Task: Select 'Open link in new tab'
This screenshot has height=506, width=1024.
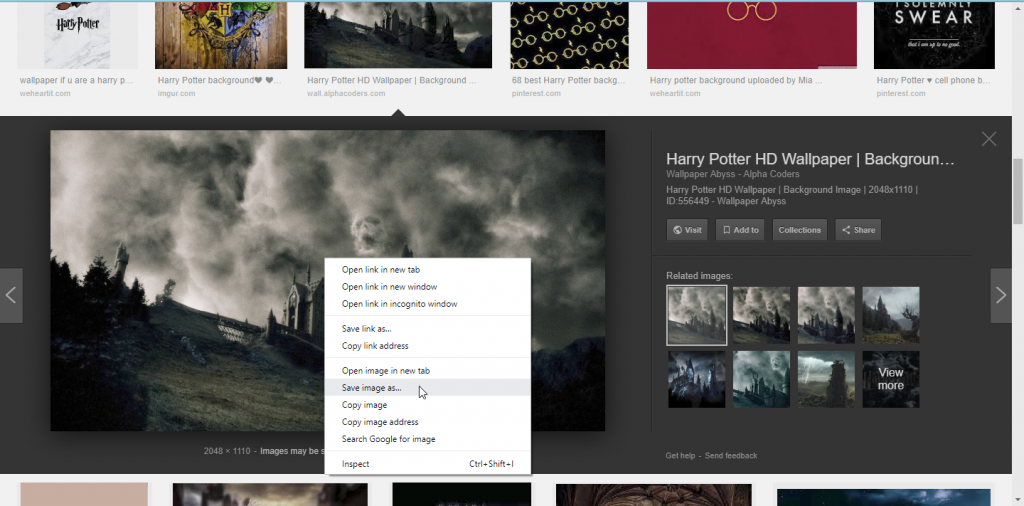Action: 428,270
